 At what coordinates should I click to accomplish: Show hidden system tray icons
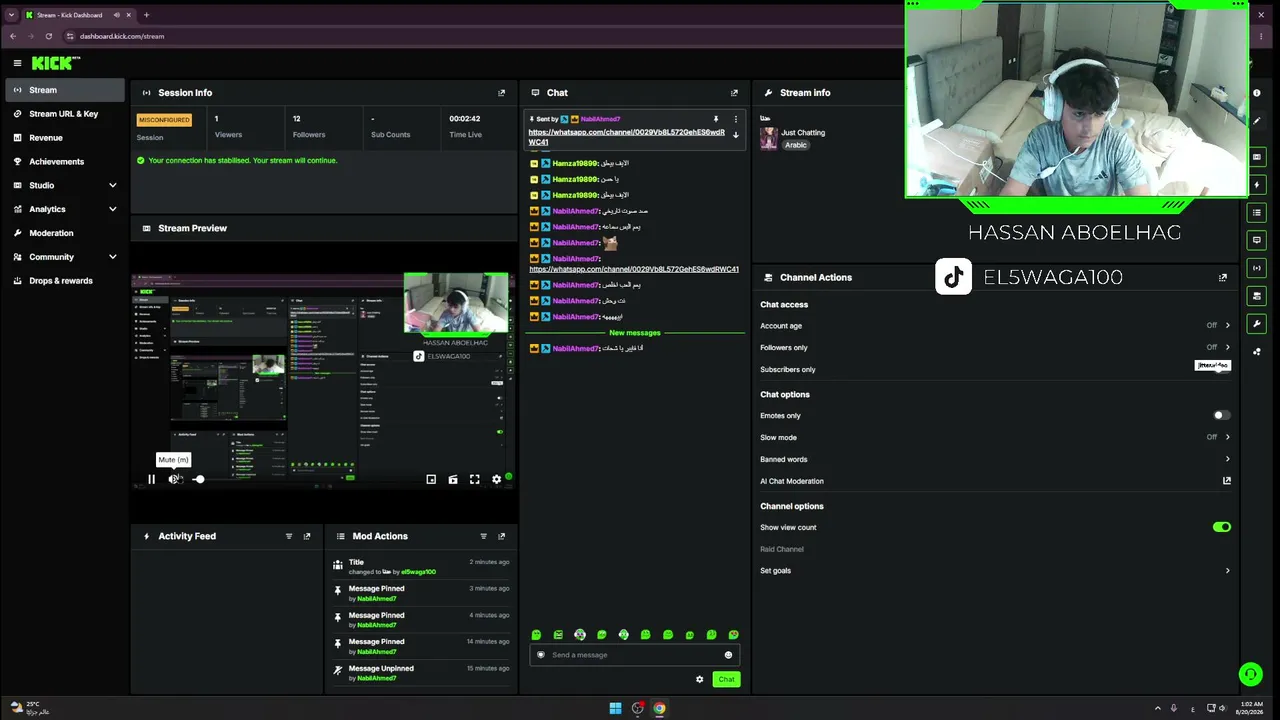point(1158,709)
